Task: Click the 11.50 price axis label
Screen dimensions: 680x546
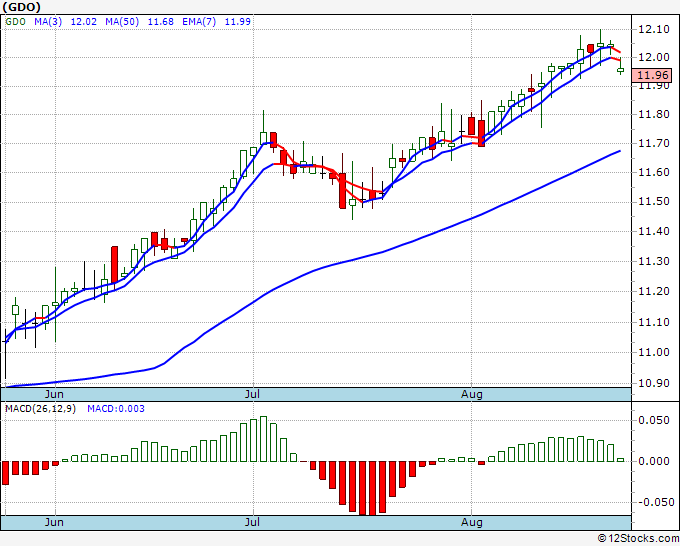Action: (x=654, y=201)
